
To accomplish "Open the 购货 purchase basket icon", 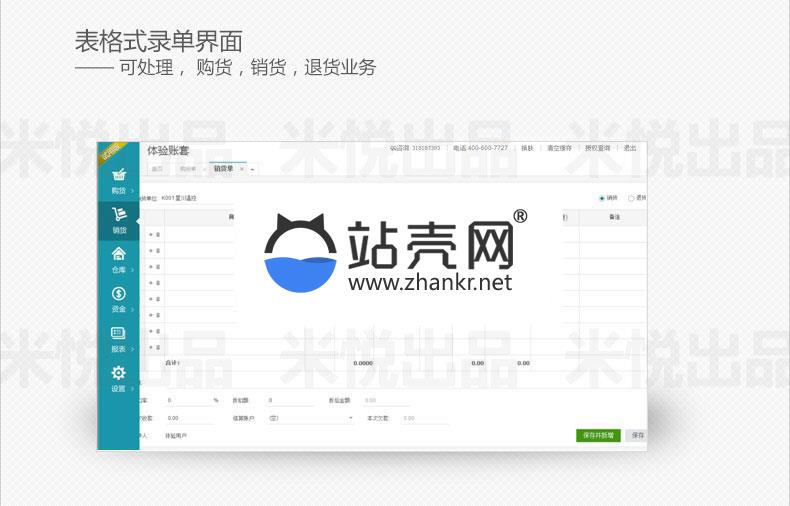I will pos(118,175).
